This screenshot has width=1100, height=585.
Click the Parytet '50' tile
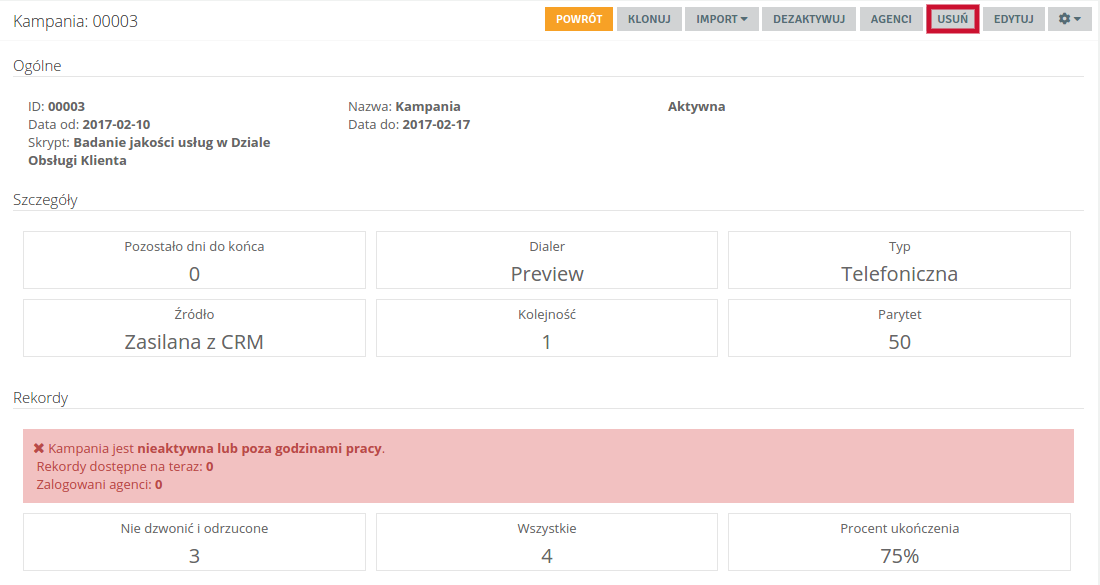coord(899,328)
